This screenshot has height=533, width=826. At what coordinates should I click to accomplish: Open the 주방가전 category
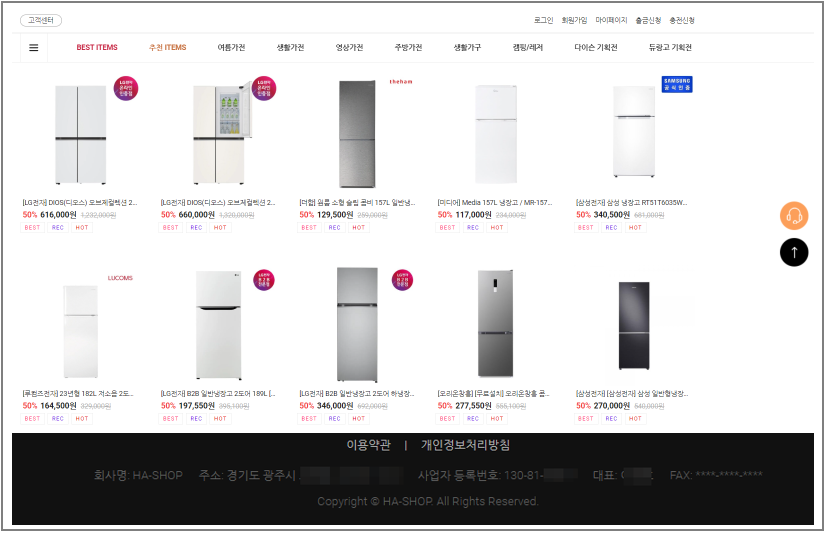point(408,47)
